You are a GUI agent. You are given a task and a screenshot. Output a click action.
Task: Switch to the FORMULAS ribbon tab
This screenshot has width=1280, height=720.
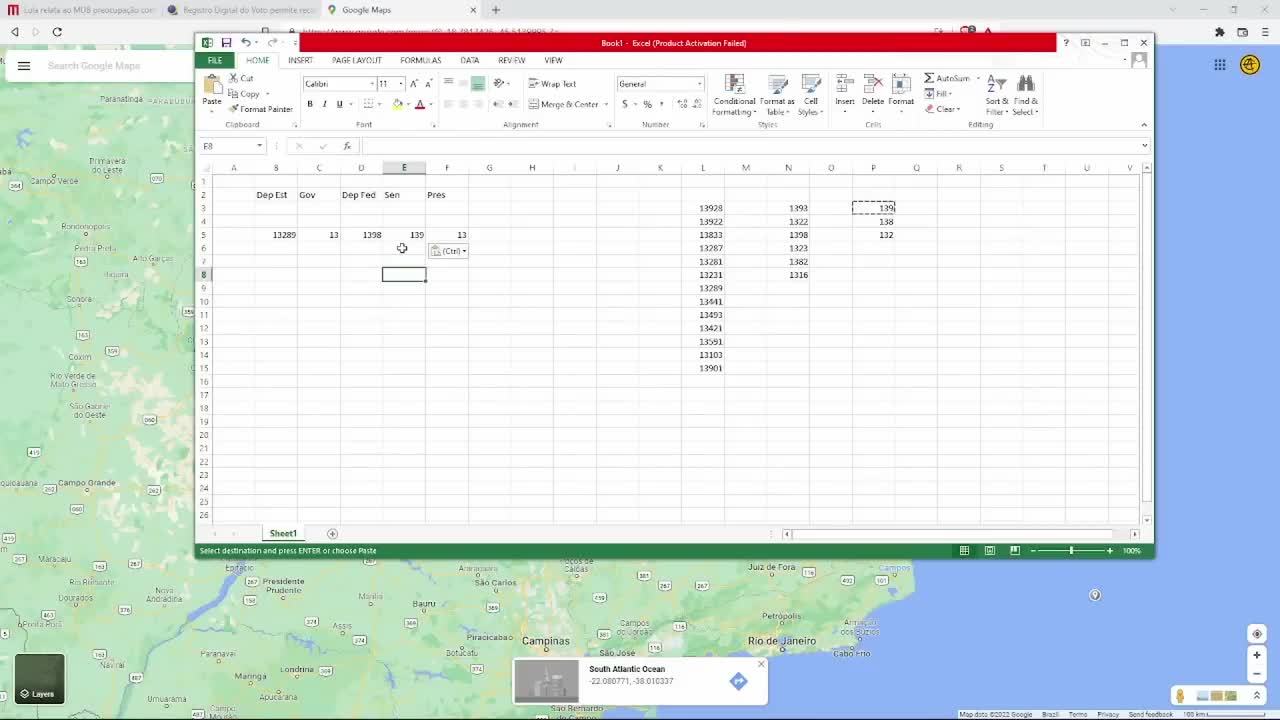click(420, 61)
